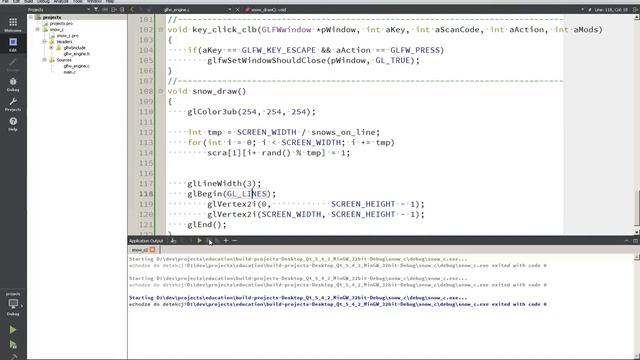Close the snow_c output tab
The width and height of the screenshot is (640, 360).
[153, 249]
